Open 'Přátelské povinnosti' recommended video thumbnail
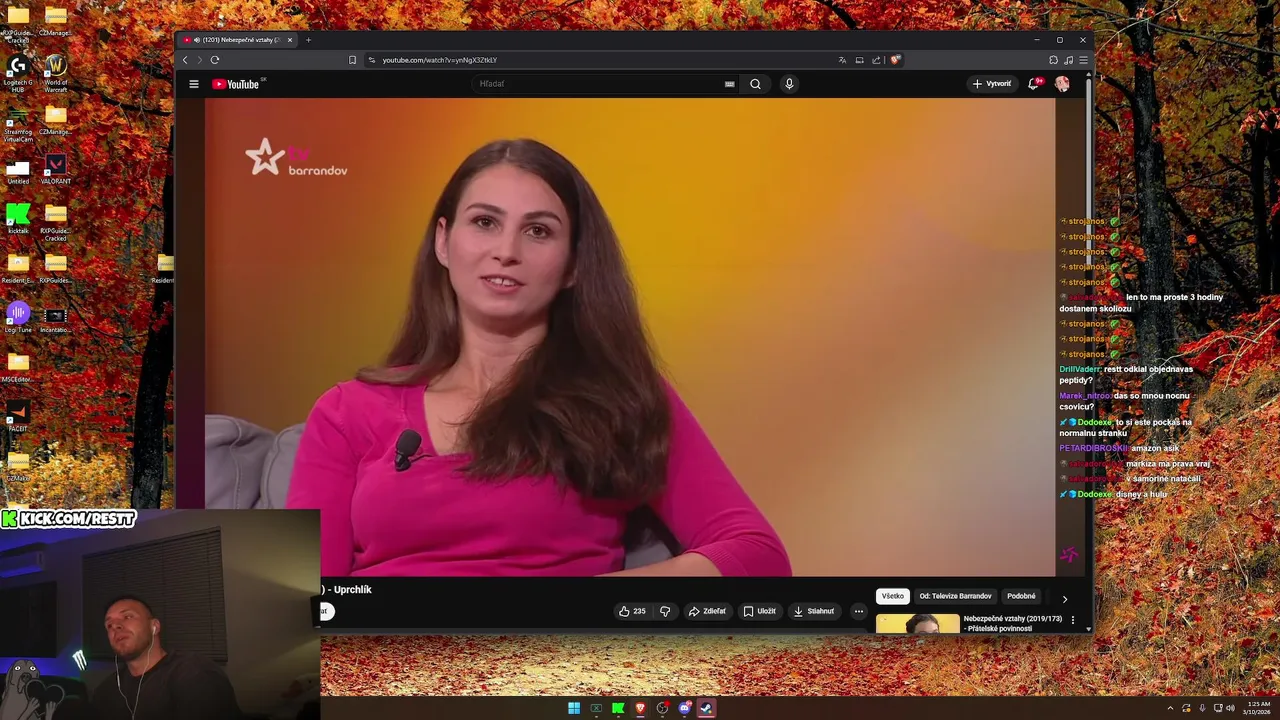The height and width of the screenshot is (720, 1280). click(917, 624)
